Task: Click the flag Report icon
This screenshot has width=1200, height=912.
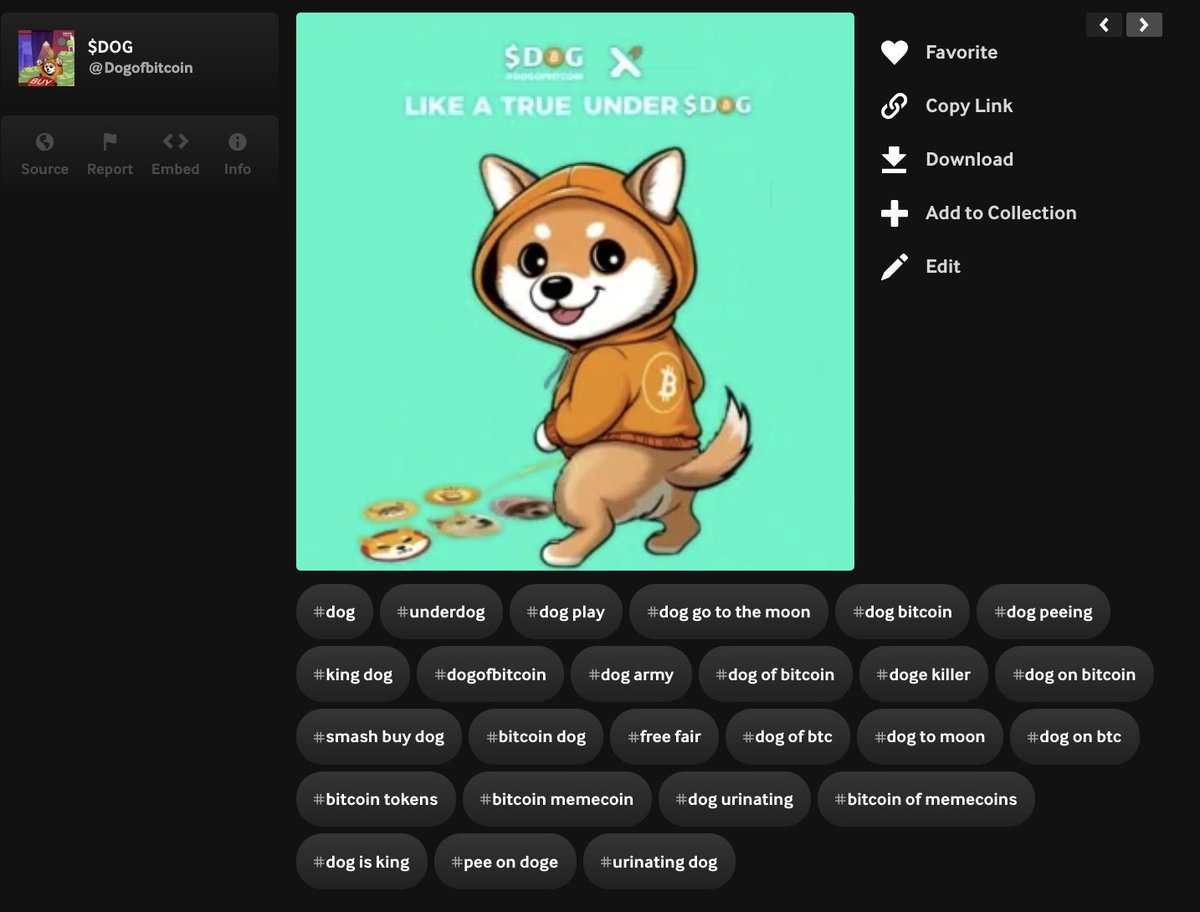Action: pyautogui.click(x=110, y=142)
